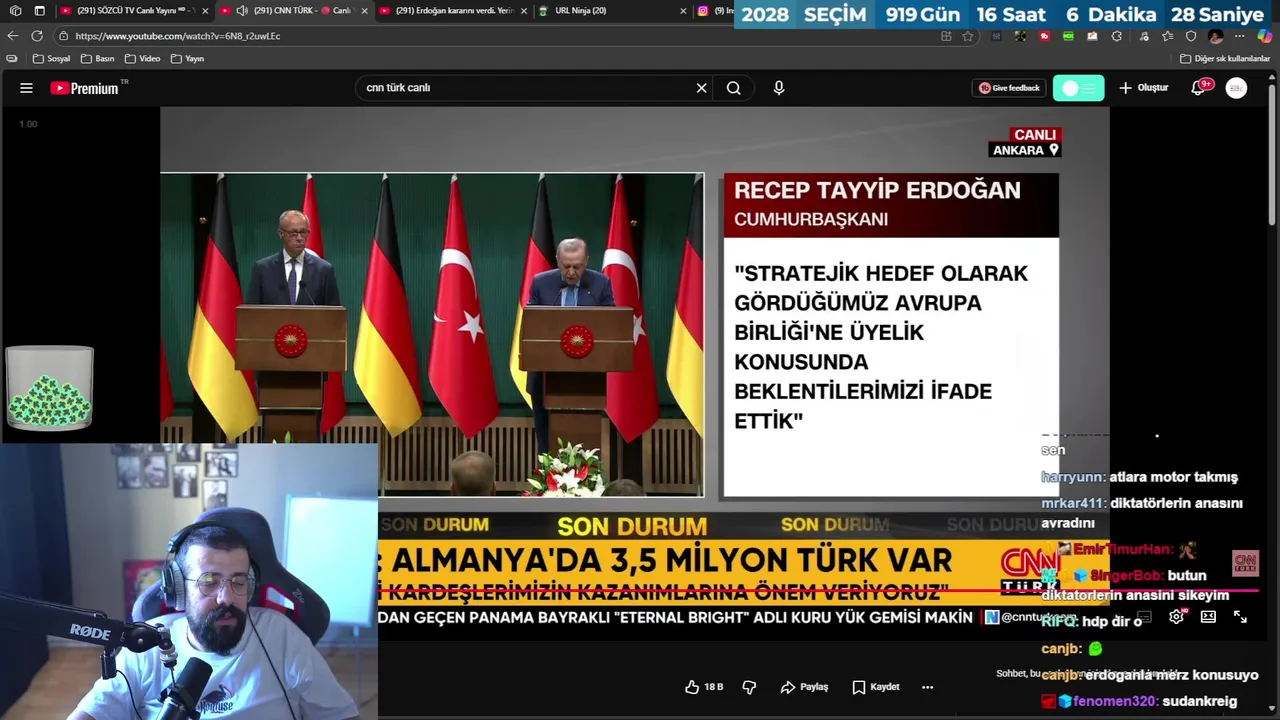Toggle subtitles button in the player

click(x=1144, y=617)
